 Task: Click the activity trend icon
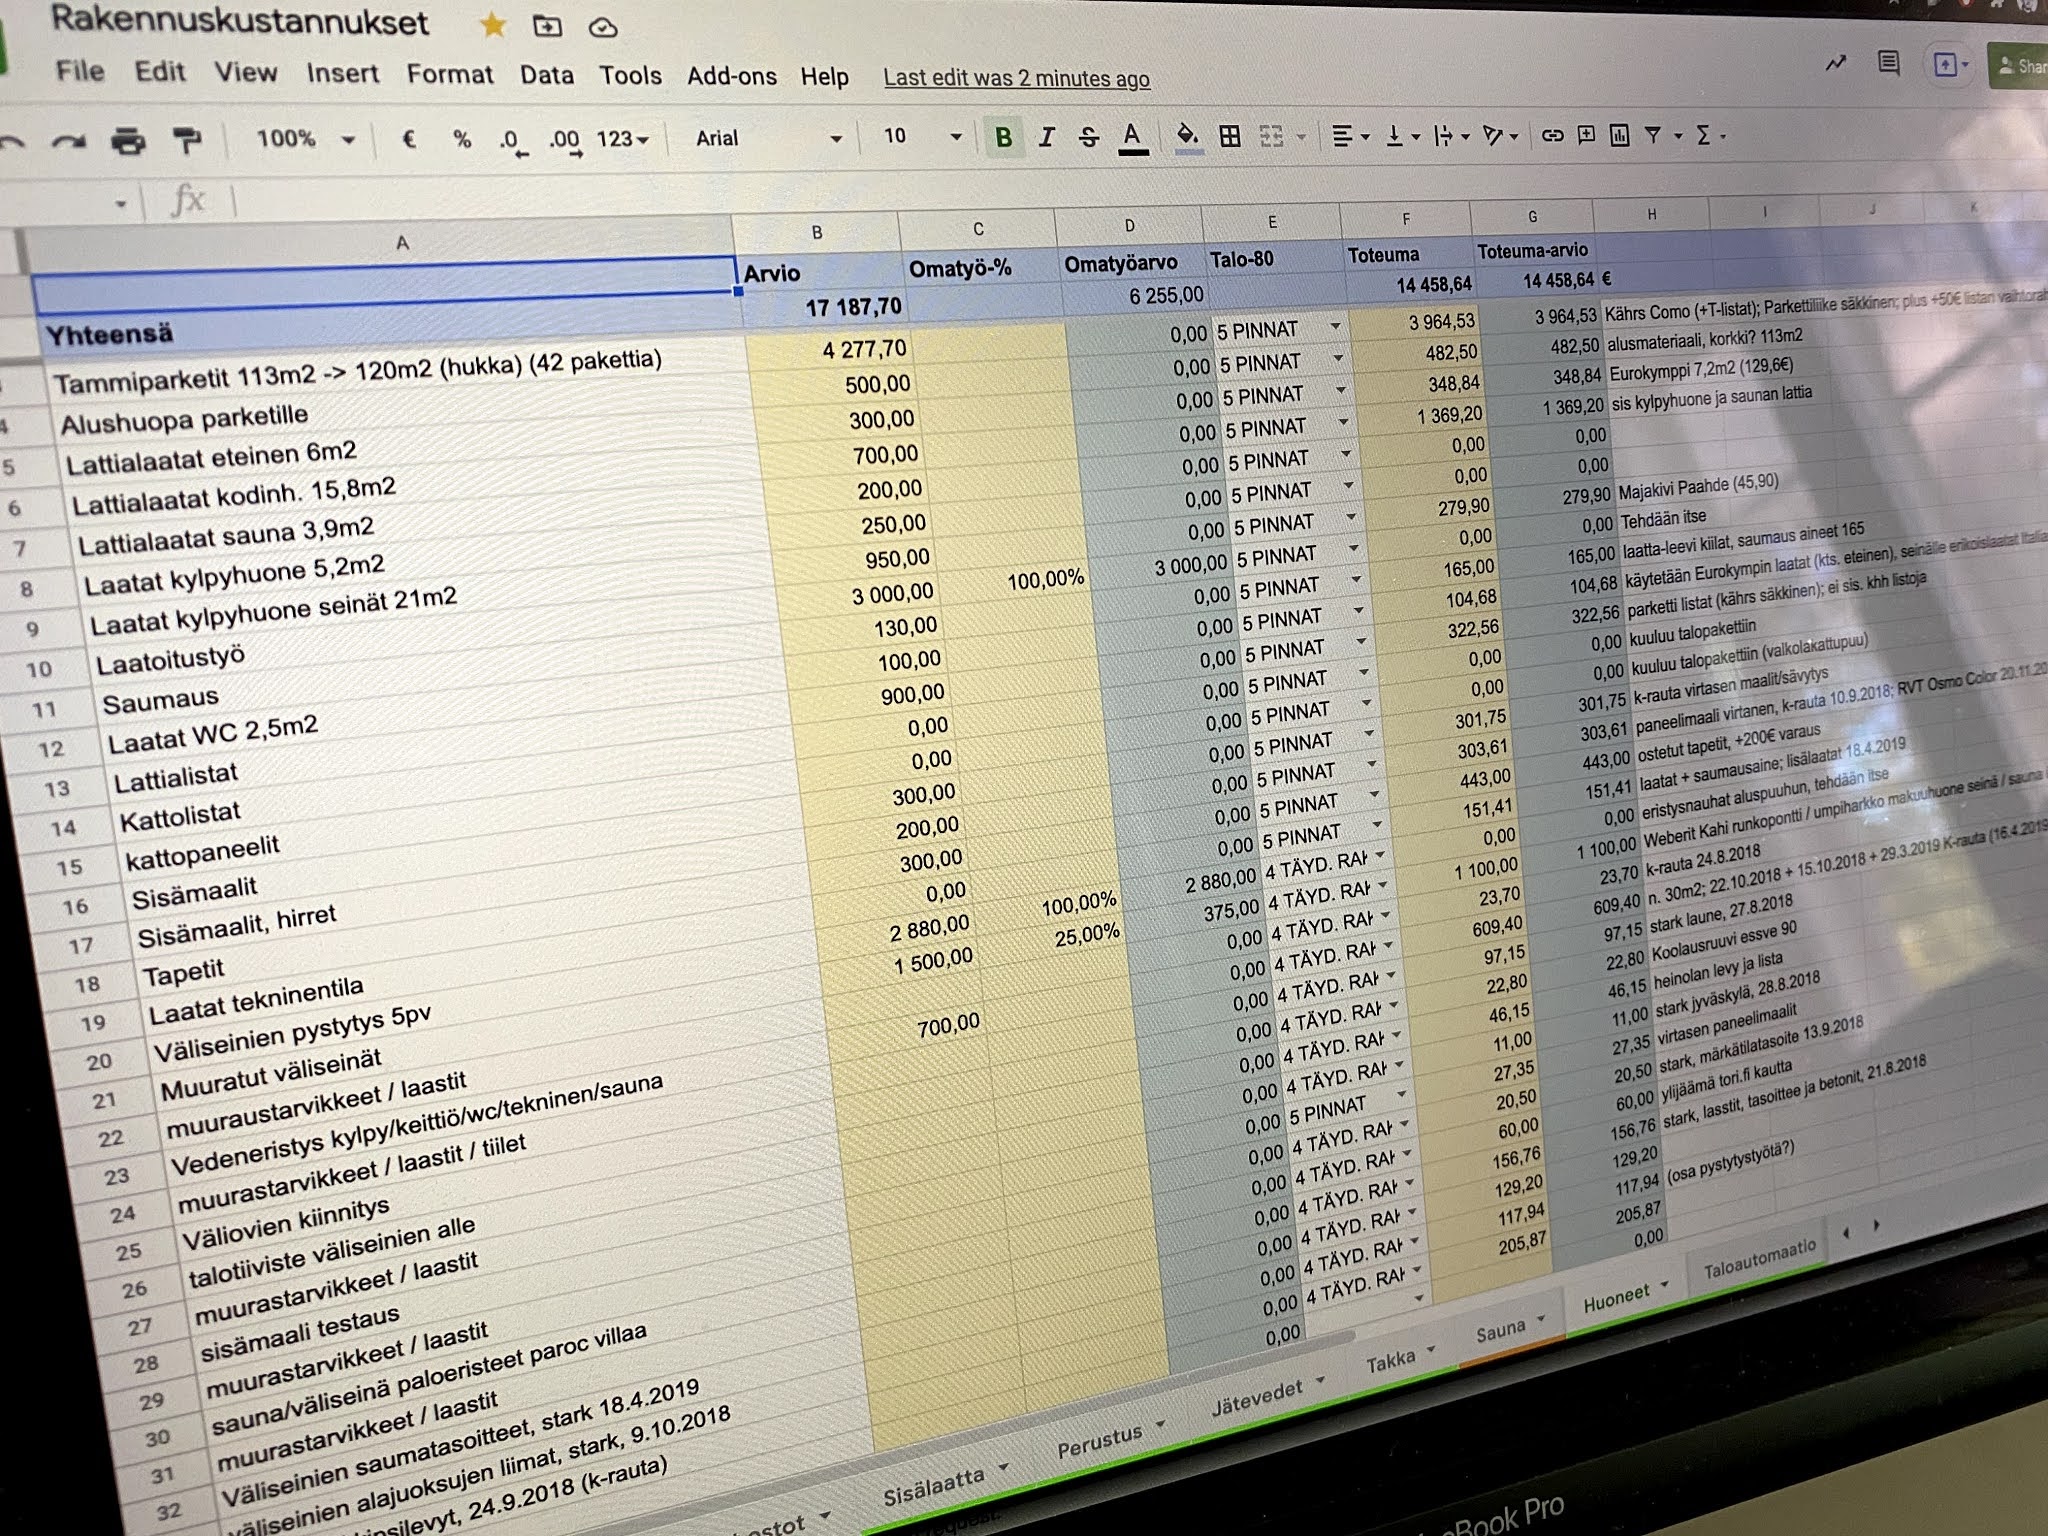[x=1836, y=63]
